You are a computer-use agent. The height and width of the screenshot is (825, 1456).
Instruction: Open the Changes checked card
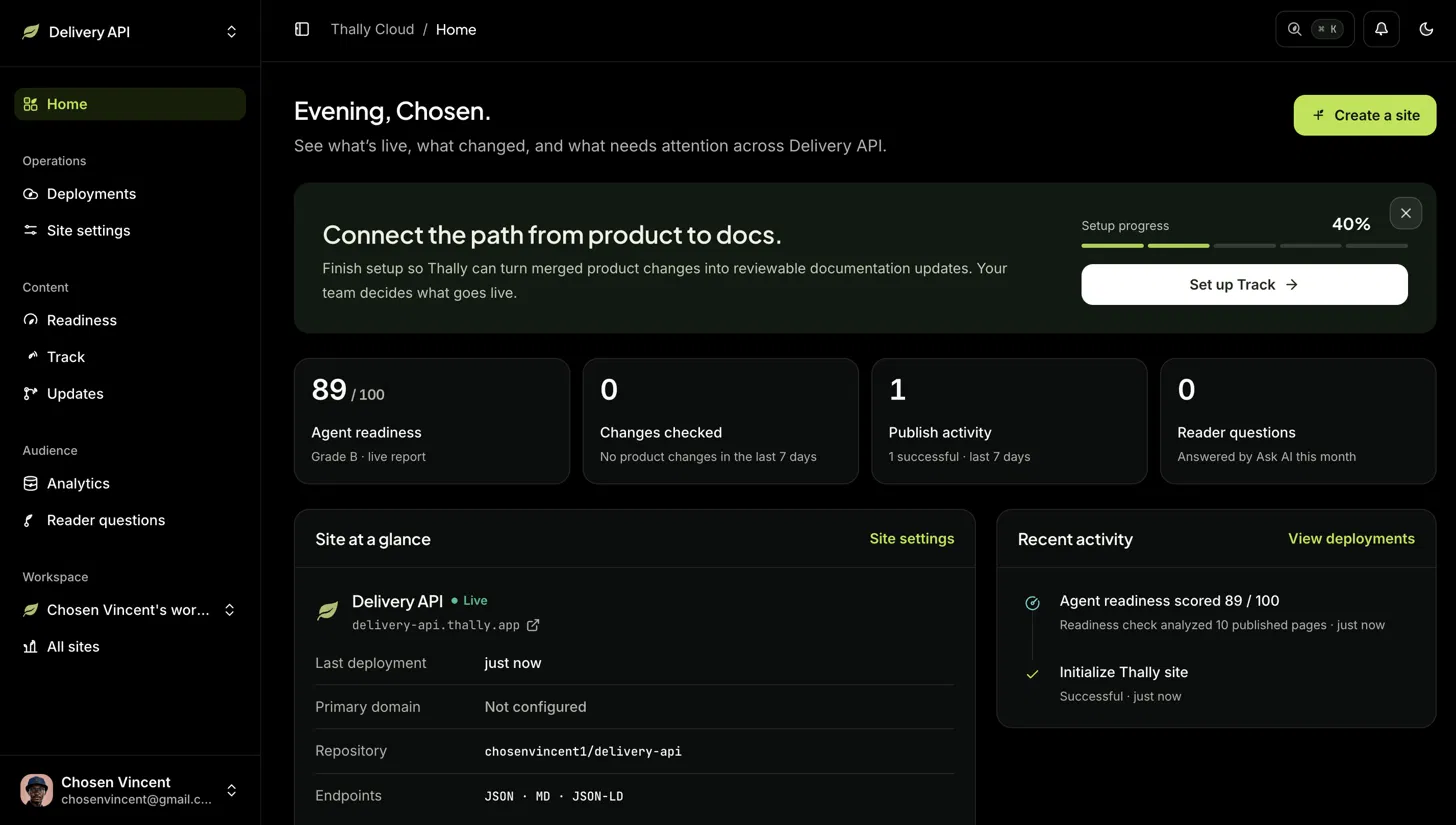click(720, 421)
